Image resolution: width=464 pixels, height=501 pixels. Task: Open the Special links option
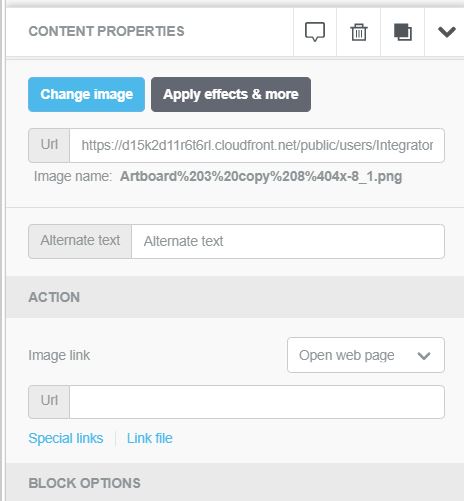pos(66,438)
